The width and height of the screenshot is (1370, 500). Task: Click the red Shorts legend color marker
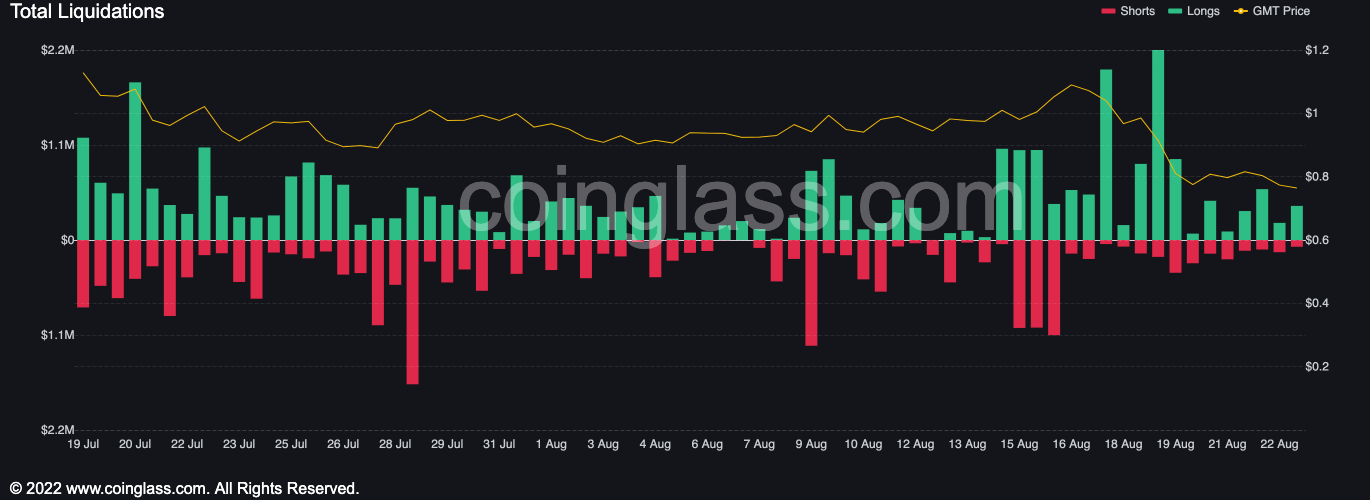(1108, 11)
